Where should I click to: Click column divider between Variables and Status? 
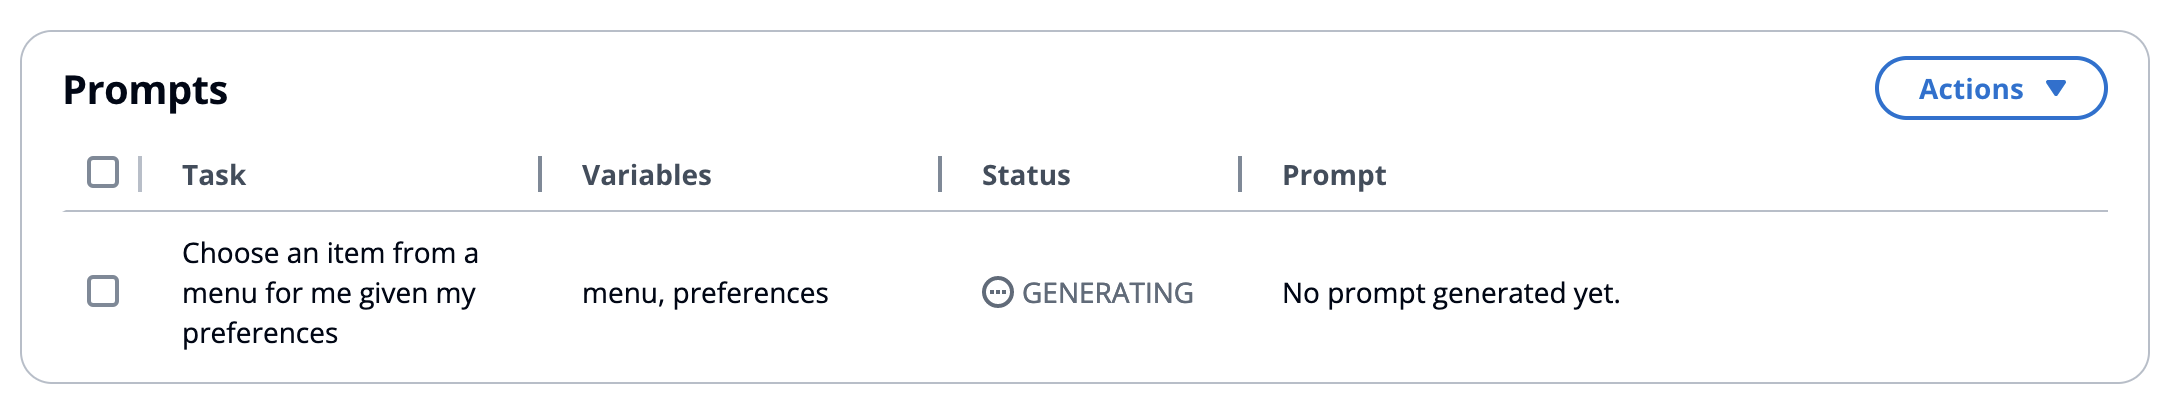click(x=940, y=174)
